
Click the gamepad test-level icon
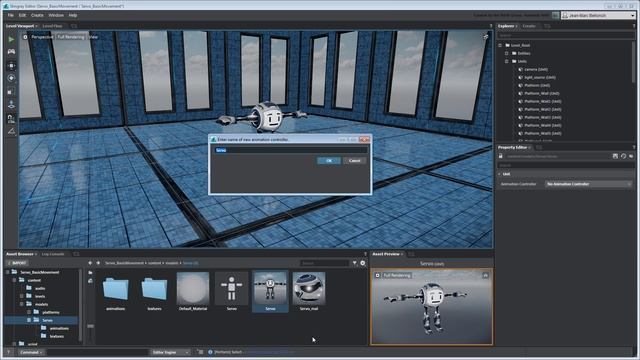(x=11, y=52)
